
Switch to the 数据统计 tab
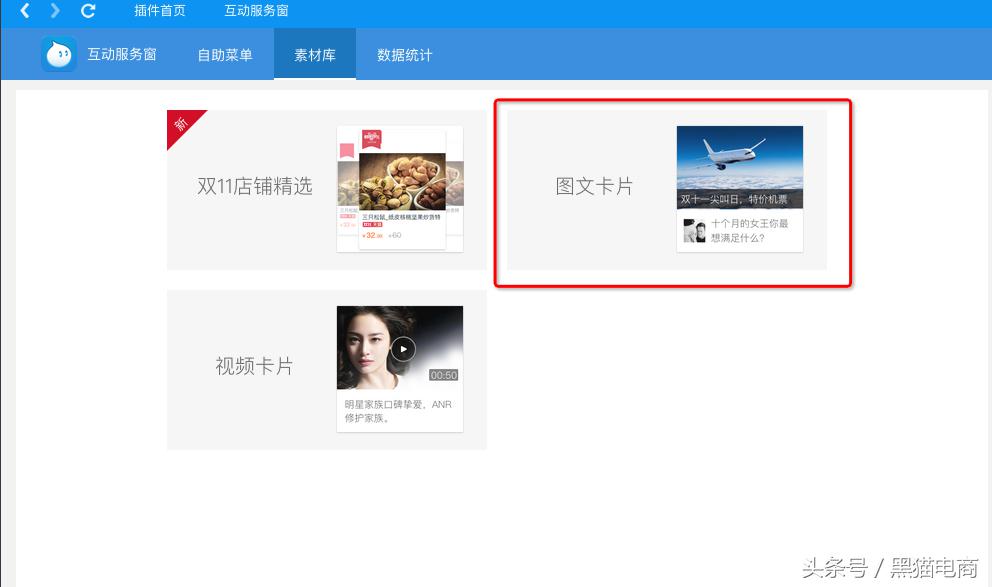(404, 54)
